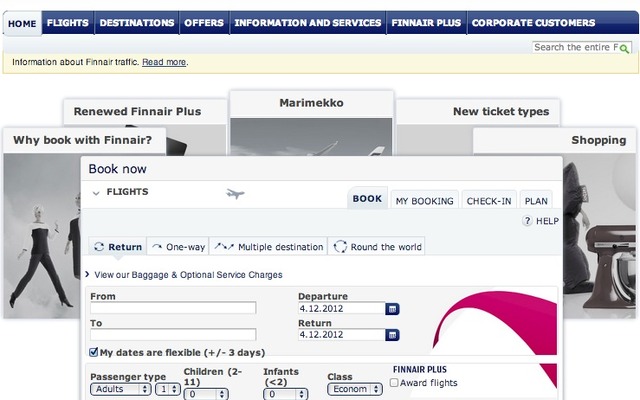Open the FLIGHTS navigation menu

(x=68, y=23)
